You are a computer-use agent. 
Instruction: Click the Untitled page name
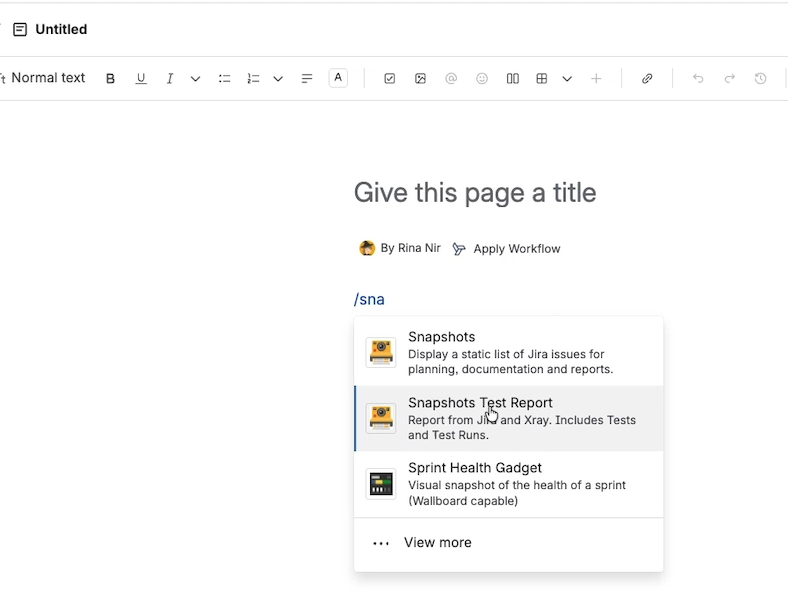tap(61, 30)
